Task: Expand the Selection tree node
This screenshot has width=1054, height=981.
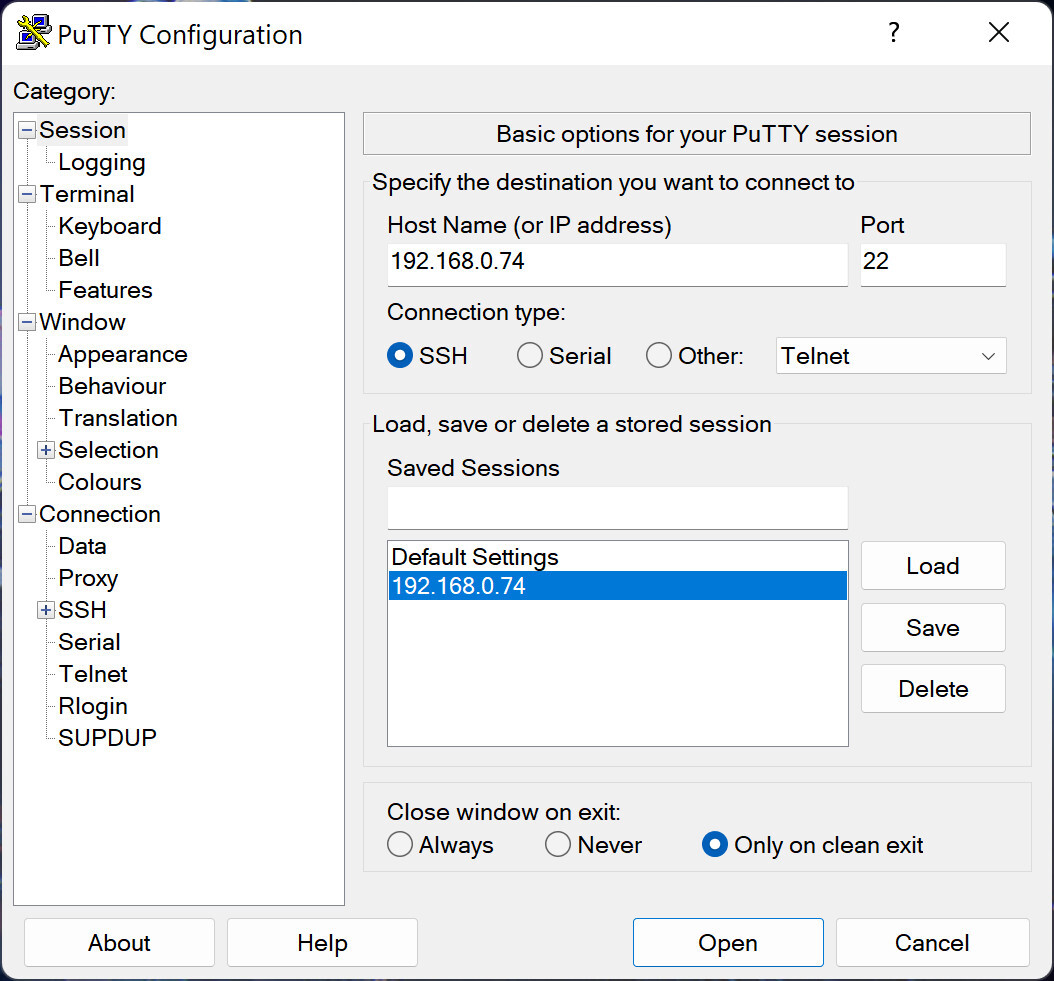Action: (x=46, y=450)
